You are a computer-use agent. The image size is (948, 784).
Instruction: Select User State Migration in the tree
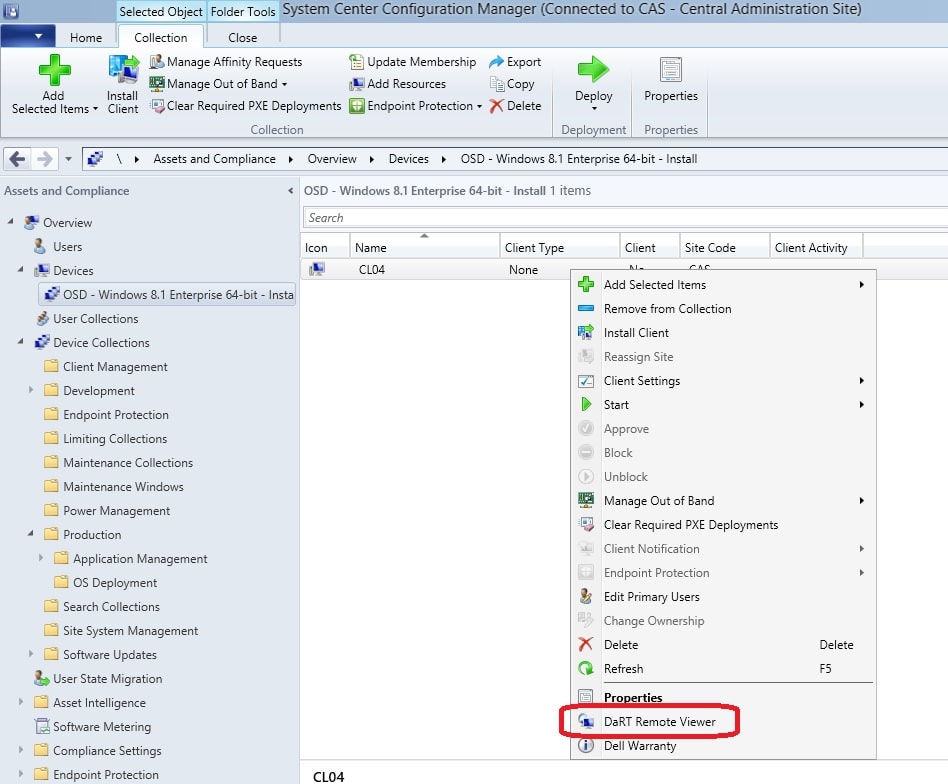pos(107,678)
